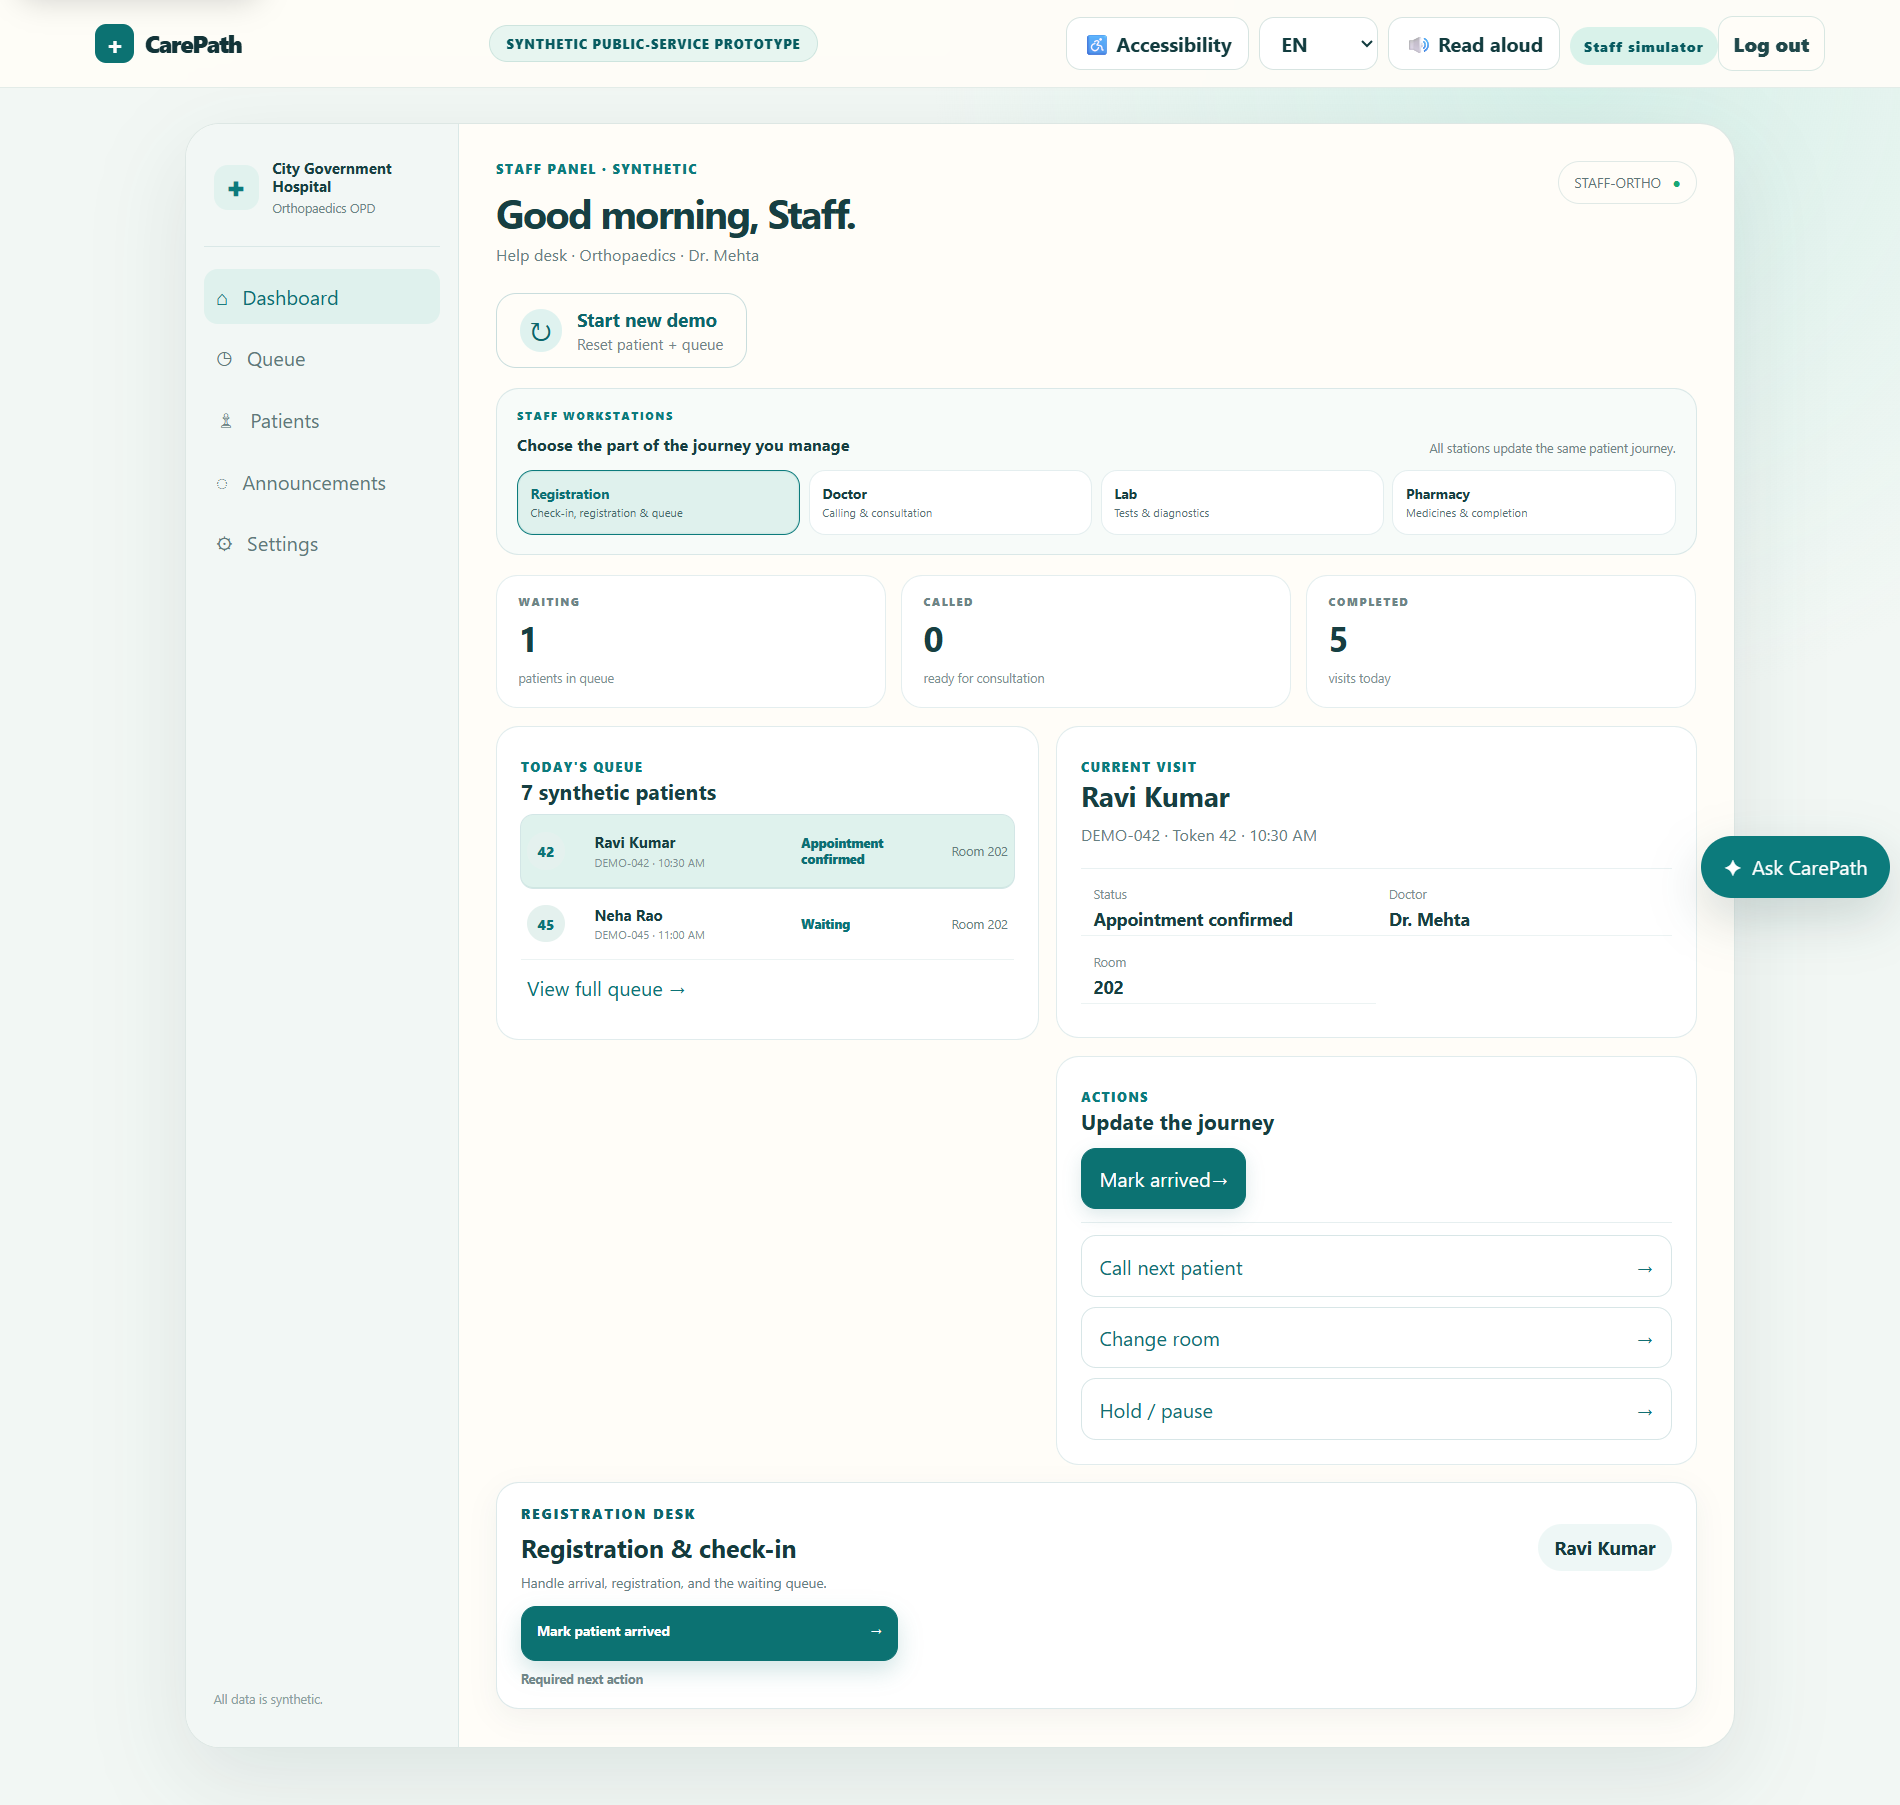Click the arrow on Hold / pause

1645,1412
